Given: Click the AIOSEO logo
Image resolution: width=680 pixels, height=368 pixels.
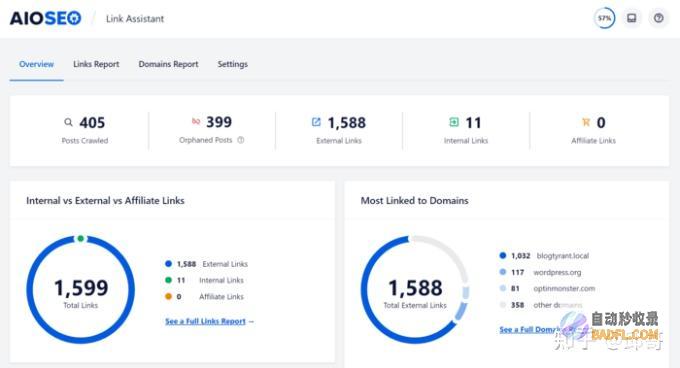Looking at the screenshot, I should click(x=45, y=18).
